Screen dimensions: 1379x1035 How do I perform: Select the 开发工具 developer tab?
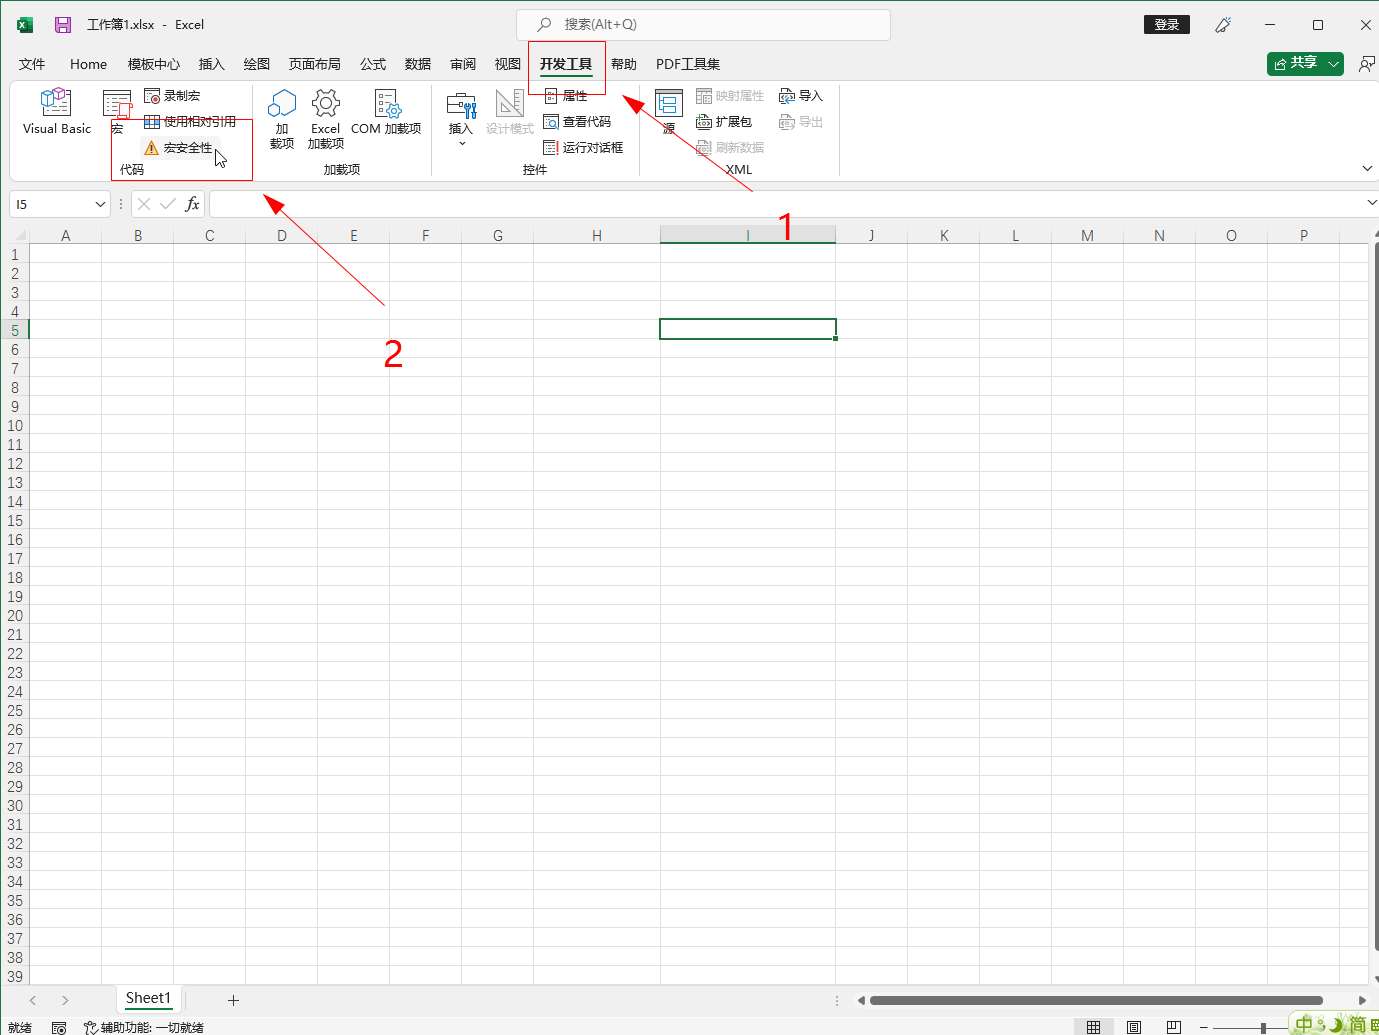(x=566, y=64)
